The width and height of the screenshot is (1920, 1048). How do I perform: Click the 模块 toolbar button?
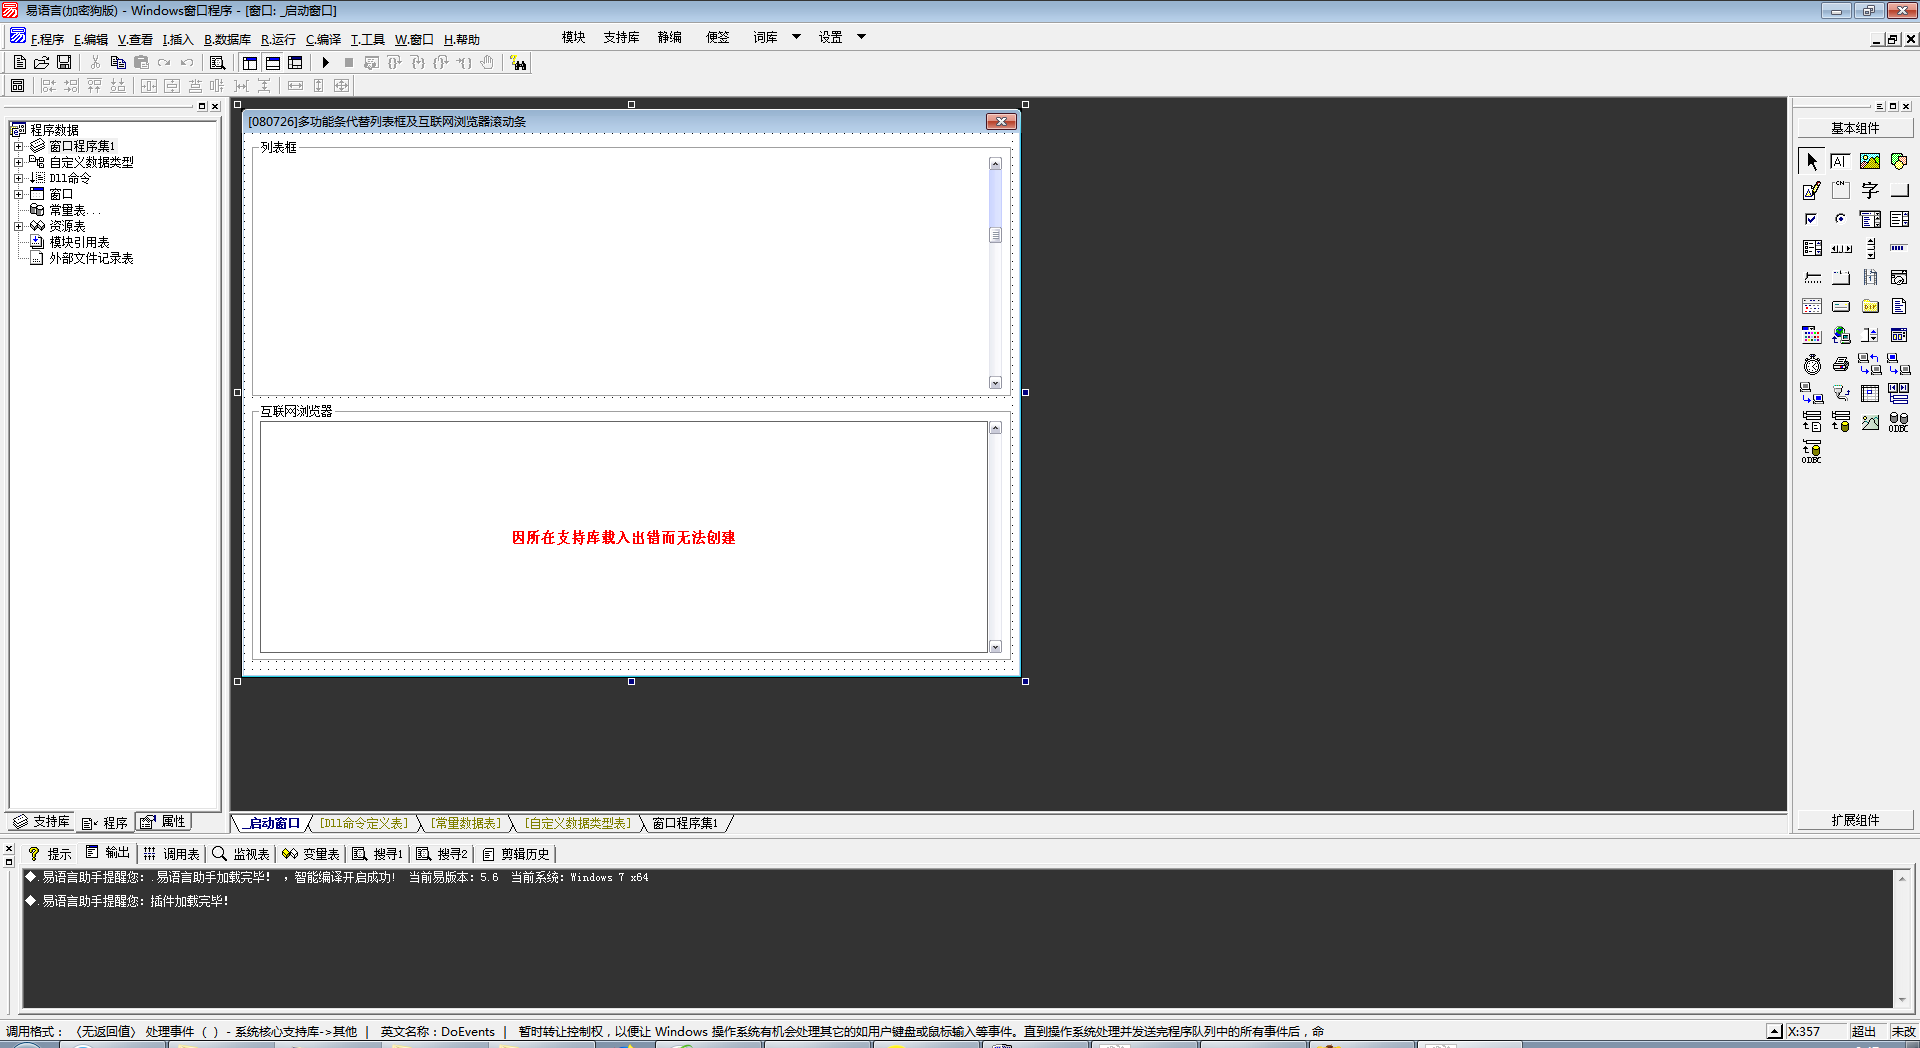(573, 37)
